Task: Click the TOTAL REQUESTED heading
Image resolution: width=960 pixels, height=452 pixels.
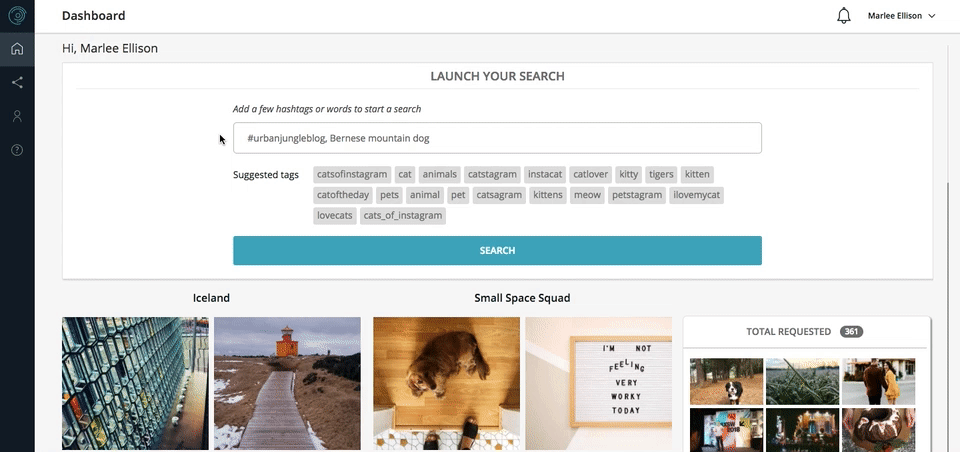Action: (x=789, y=332)
